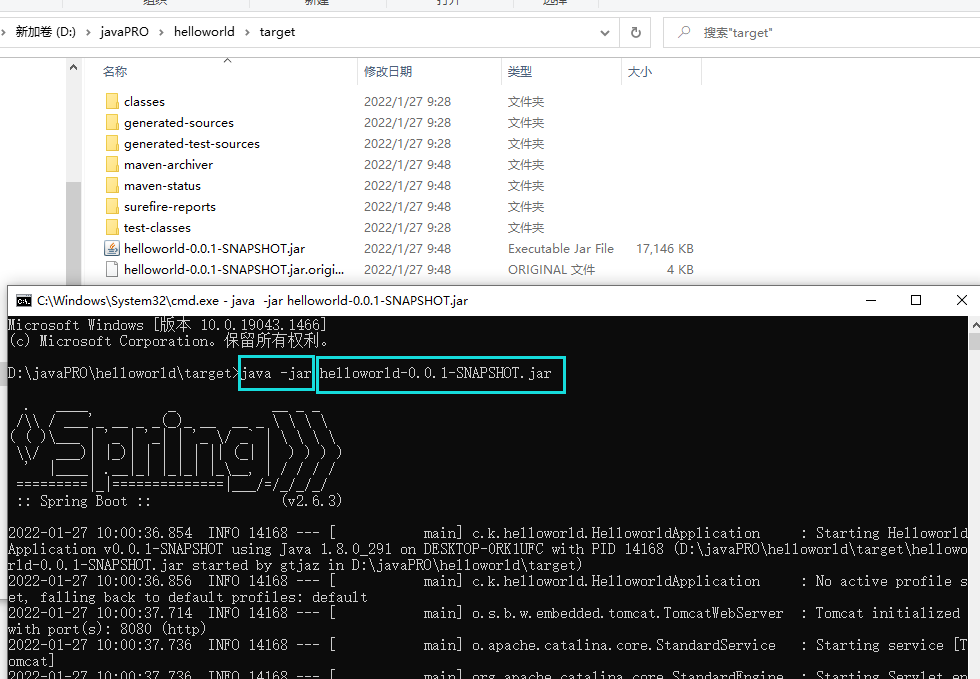This screenshot has width=980, height=679.
Task: Click the Executable Jar File type cell
Action: click(x=561, y=249)
